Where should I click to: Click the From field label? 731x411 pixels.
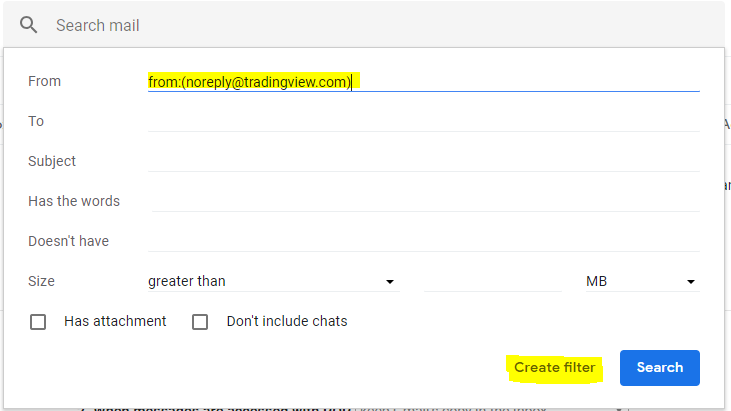click(x=44, y=81)
